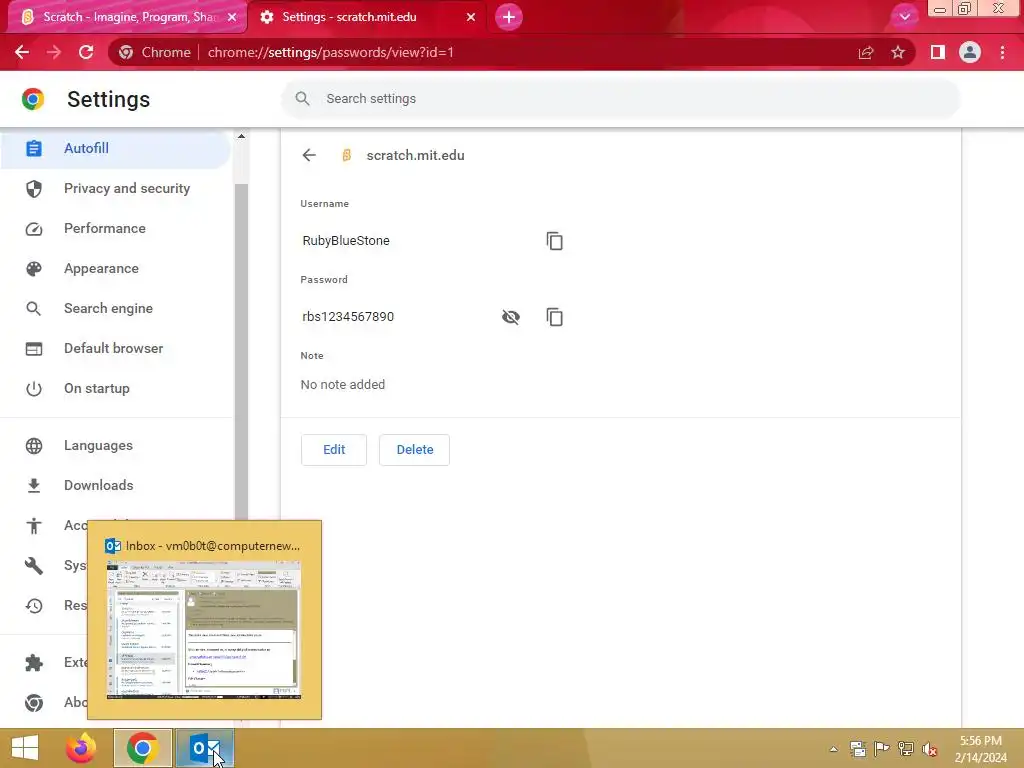The image size is (1024, 768).
Task: Click the forward navigation arrow
Action: (x=54, y=52)
